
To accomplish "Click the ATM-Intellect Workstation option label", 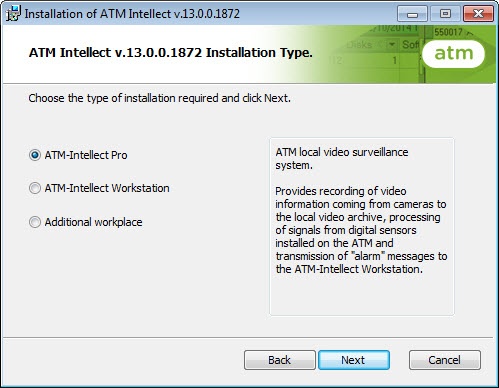I will pos(107,188).
